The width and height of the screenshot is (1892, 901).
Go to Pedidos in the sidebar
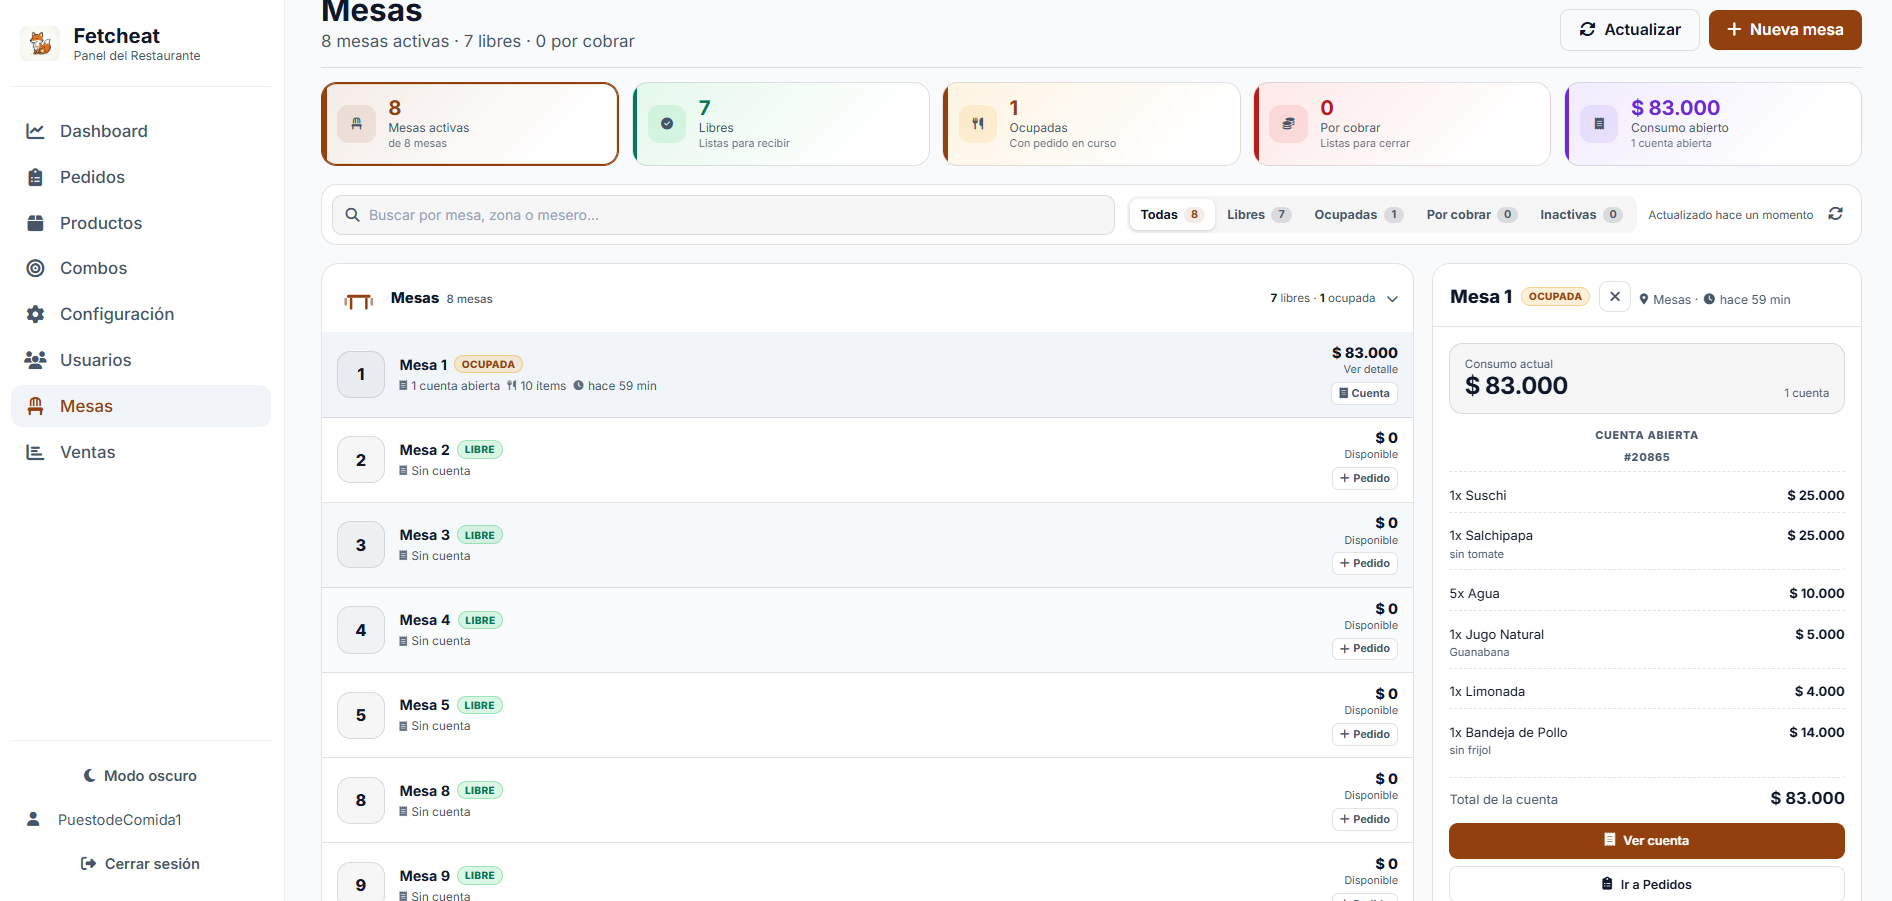point(141,177)
